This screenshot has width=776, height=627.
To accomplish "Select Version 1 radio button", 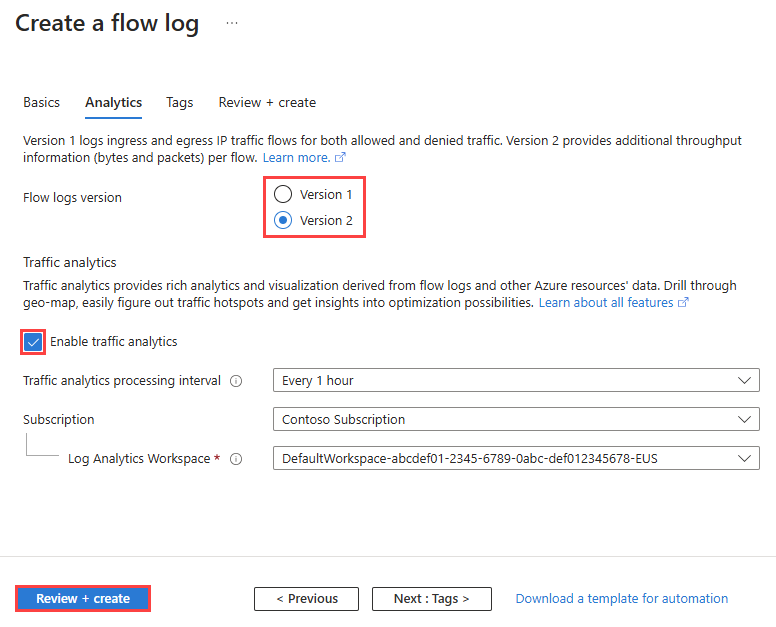I will point(283,194).
